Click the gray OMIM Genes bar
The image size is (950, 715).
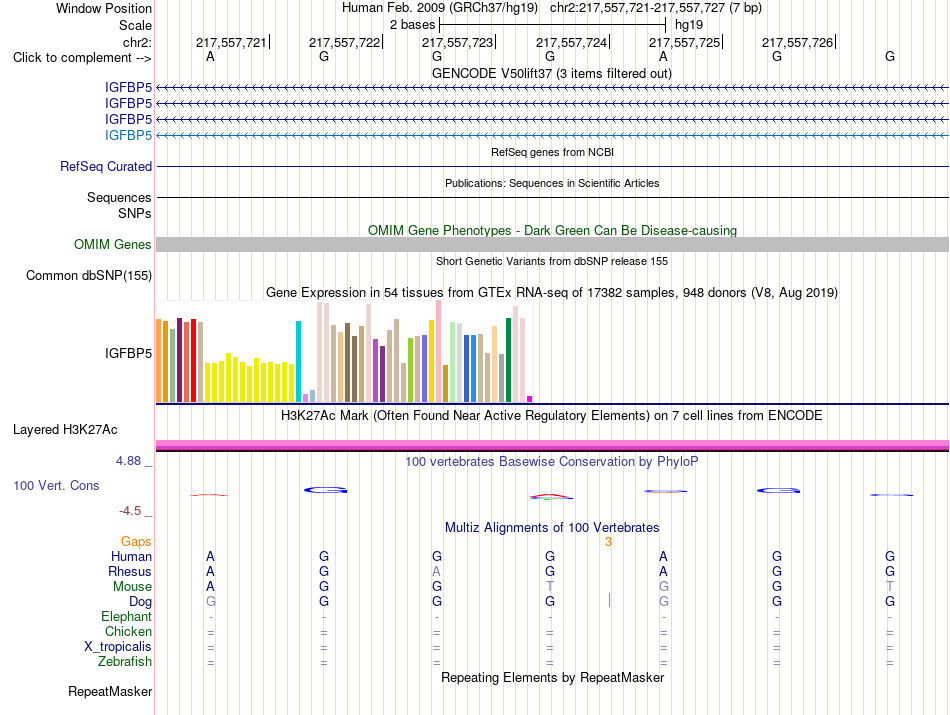(x=552, y=244)
